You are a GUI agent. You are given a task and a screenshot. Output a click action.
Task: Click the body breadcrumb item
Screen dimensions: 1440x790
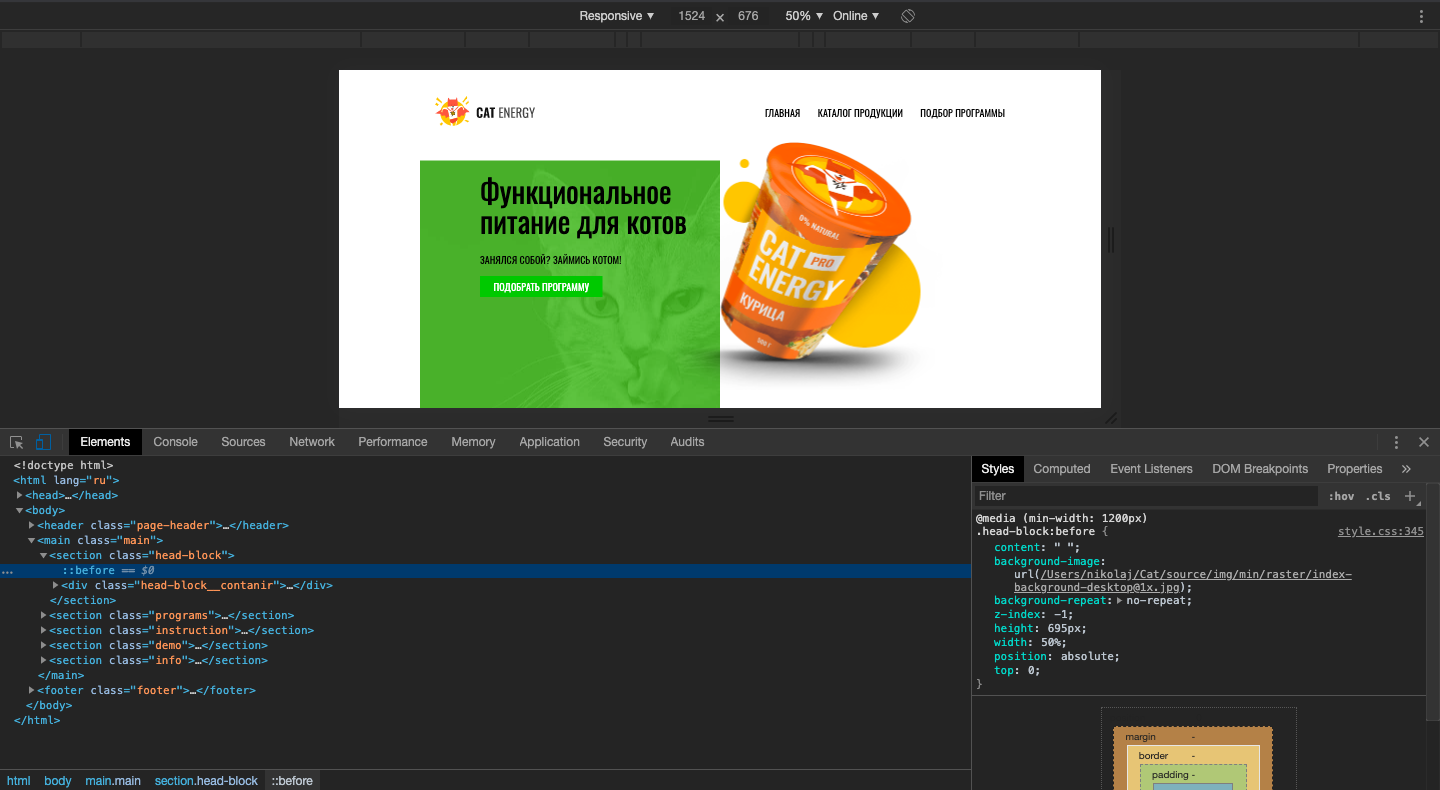58,781
